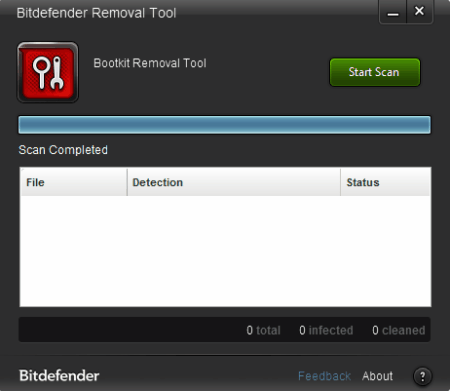Open the About link

(x=377, y=376)
